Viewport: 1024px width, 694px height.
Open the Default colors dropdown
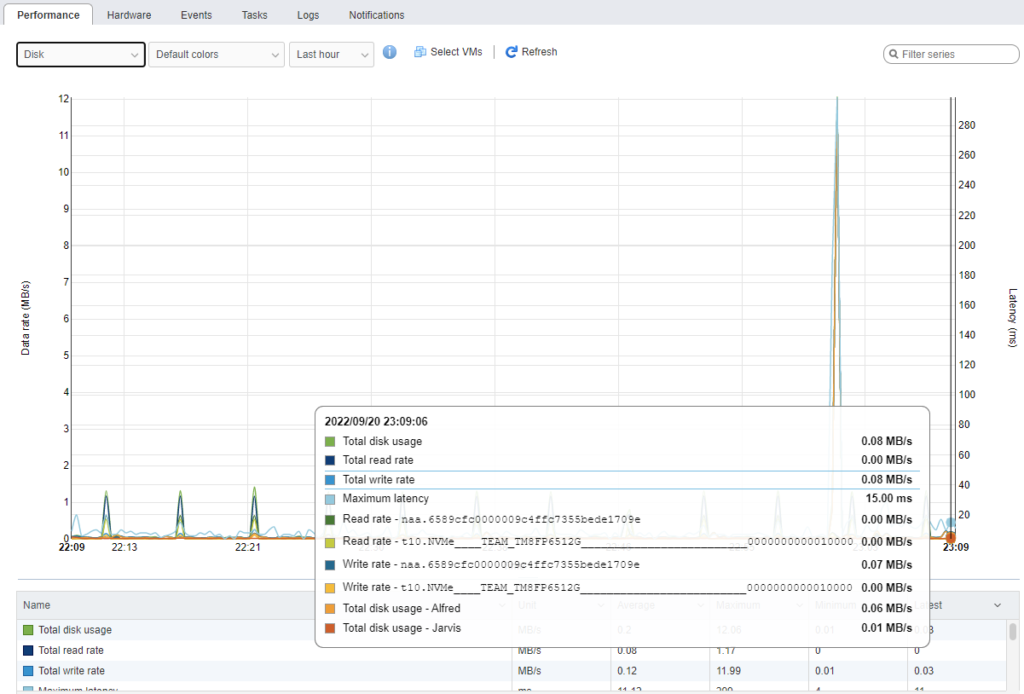[x=215, y=54]
